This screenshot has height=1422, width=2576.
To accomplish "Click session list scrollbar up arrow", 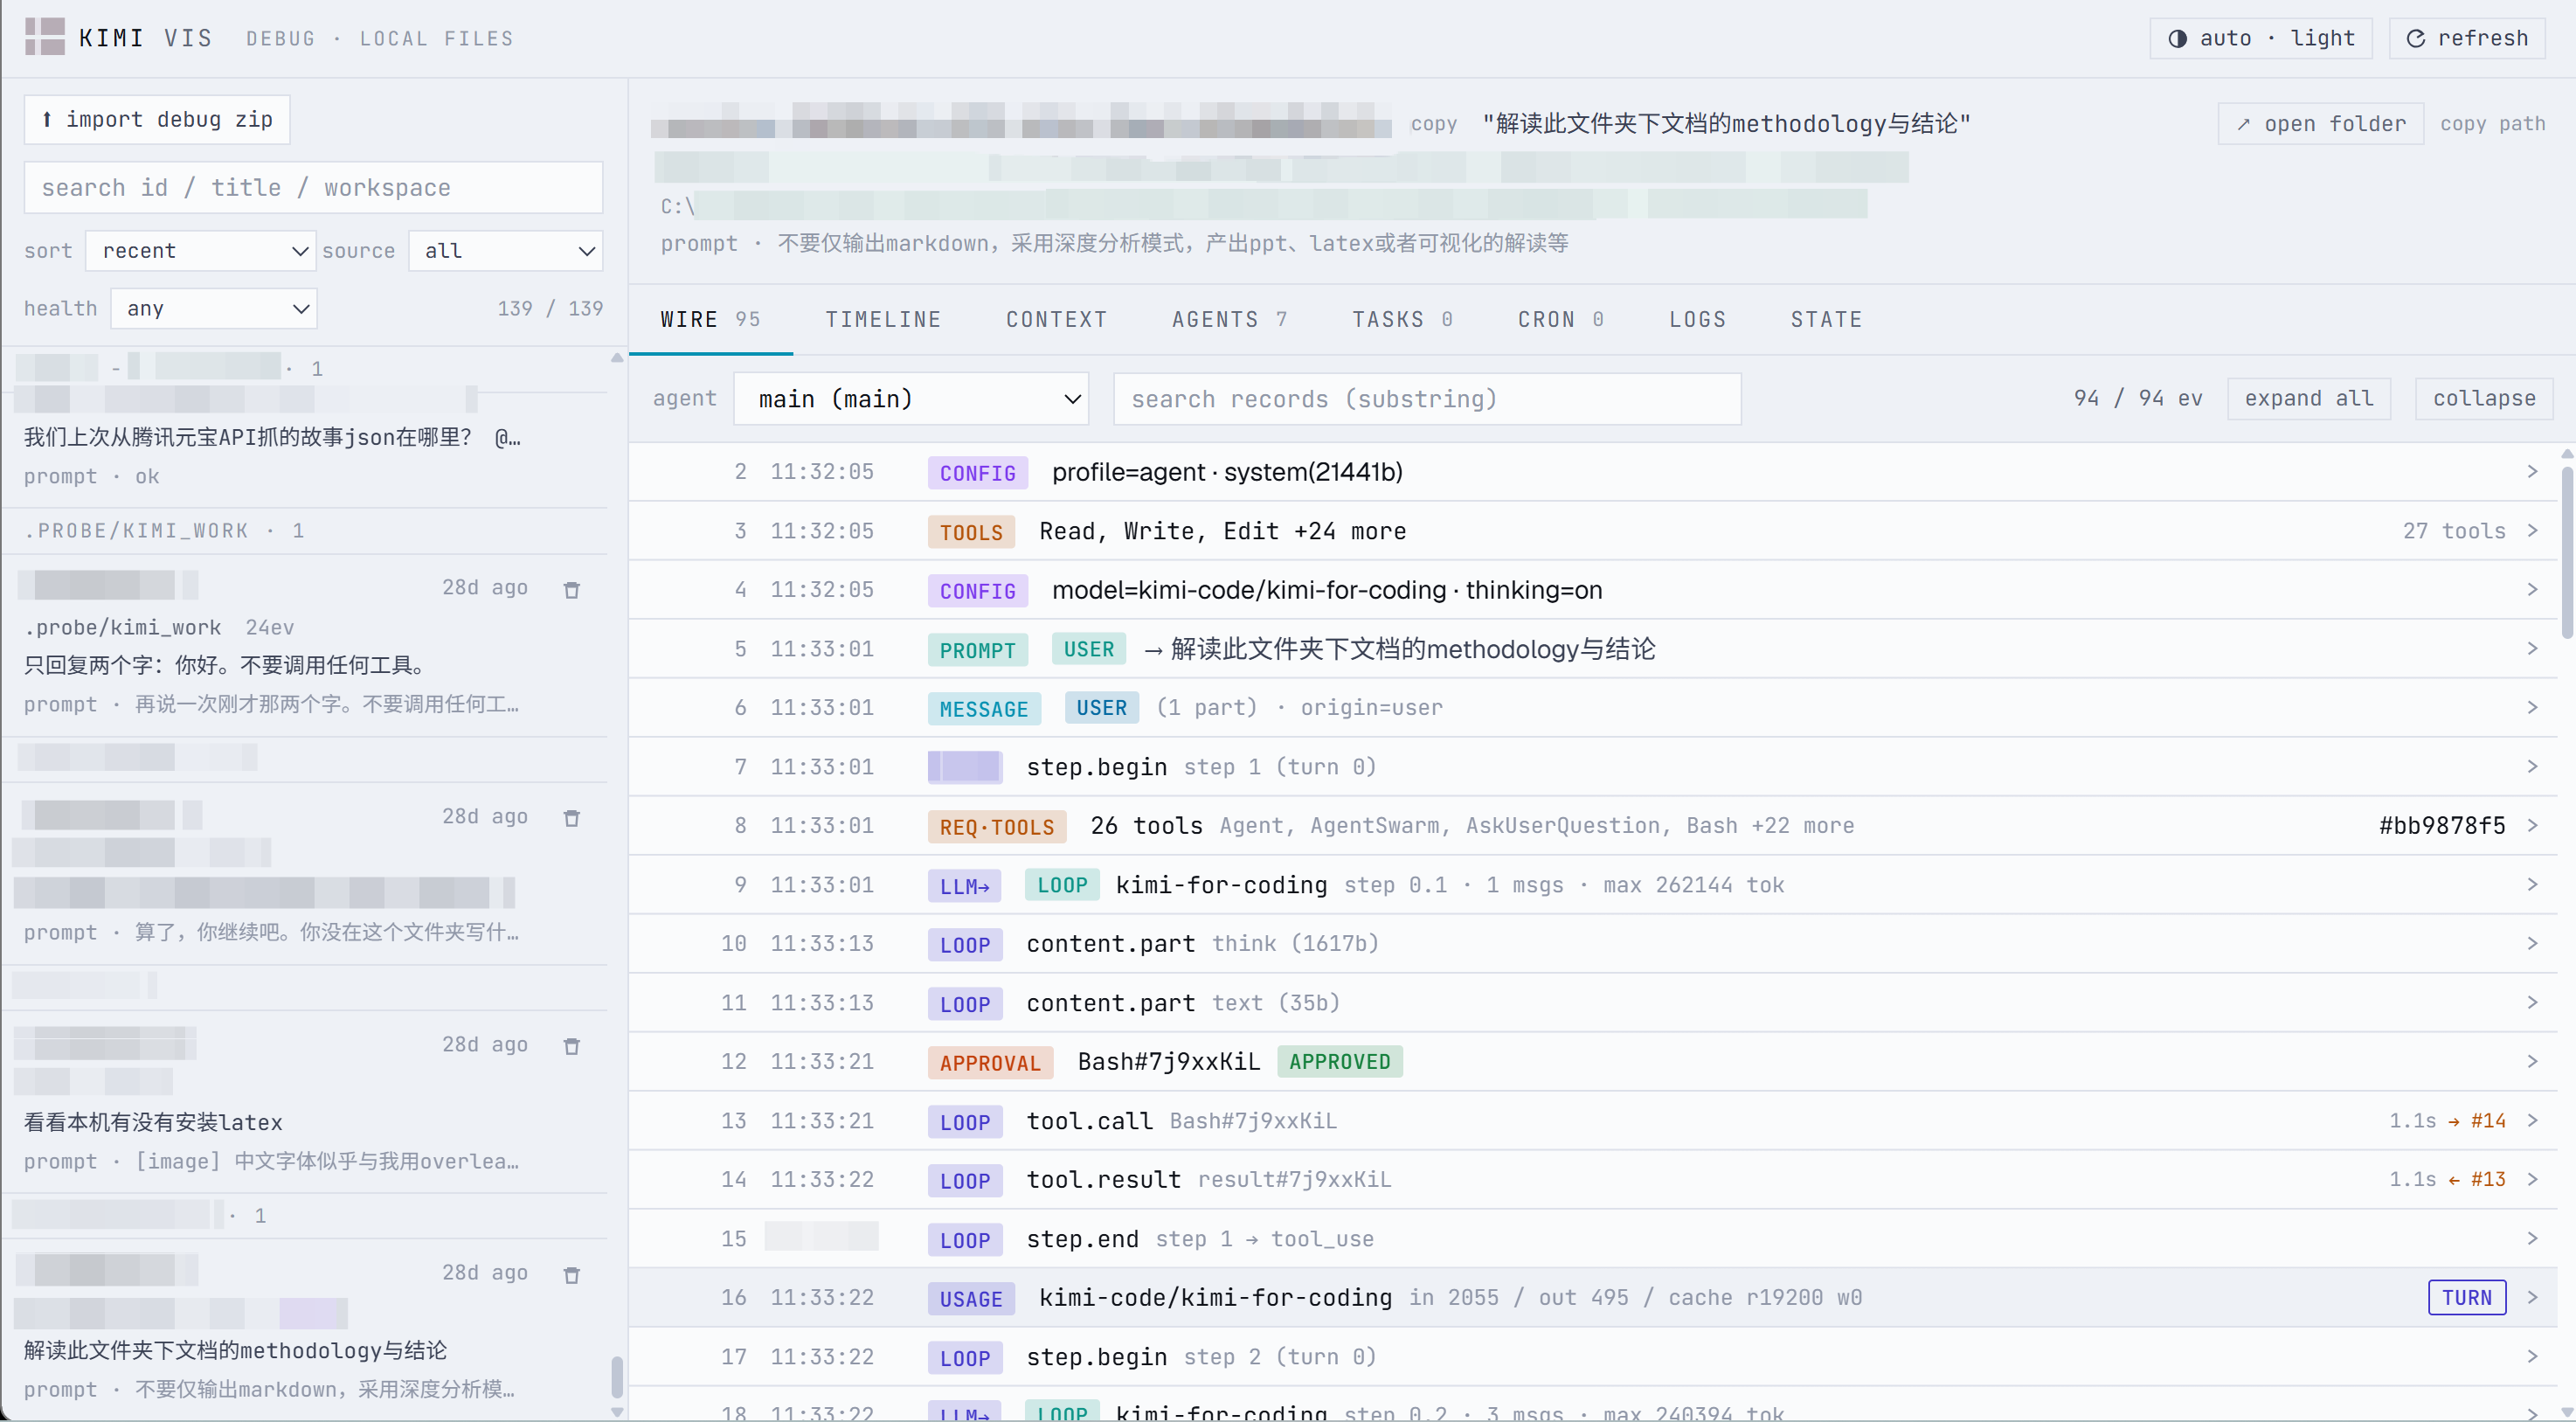I will 617,357.
